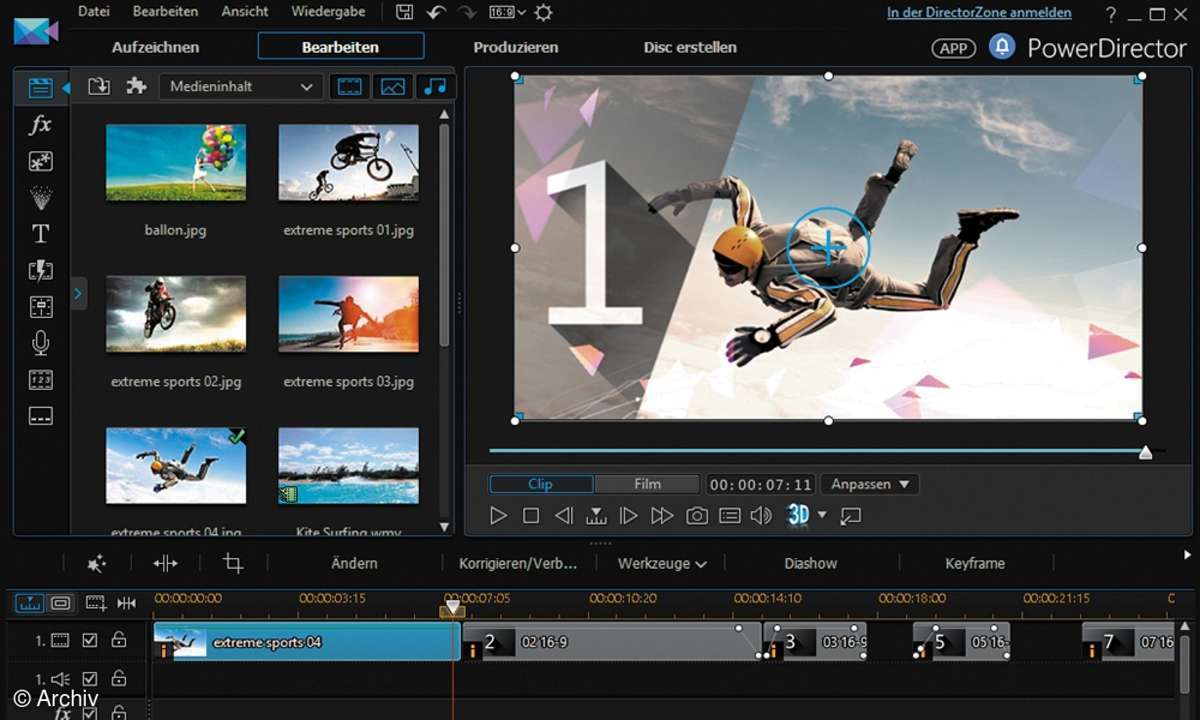The width and height of the screenshot is (1200, 720).
Task: Click the notification bell icon
Action: click(x=1001, y=47)
